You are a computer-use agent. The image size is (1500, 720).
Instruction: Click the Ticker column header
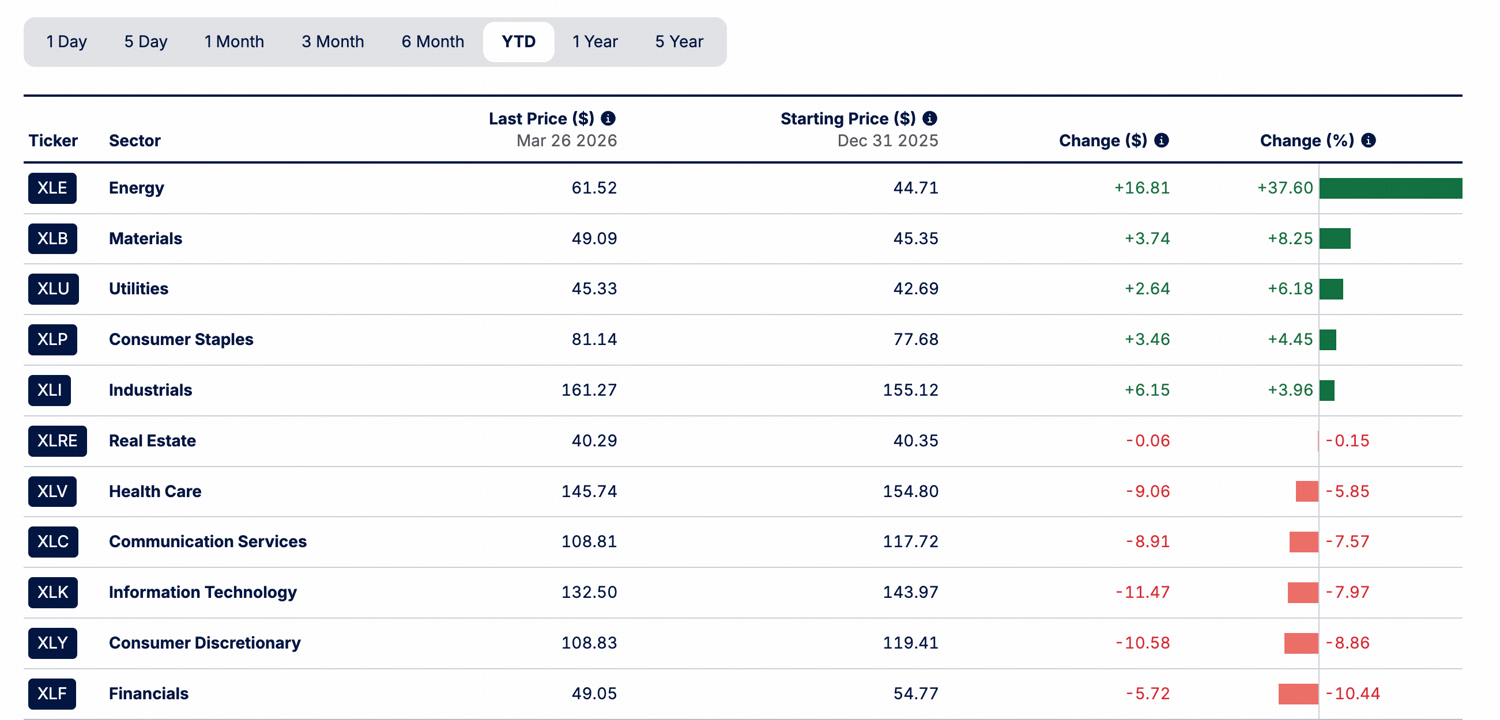53,141
